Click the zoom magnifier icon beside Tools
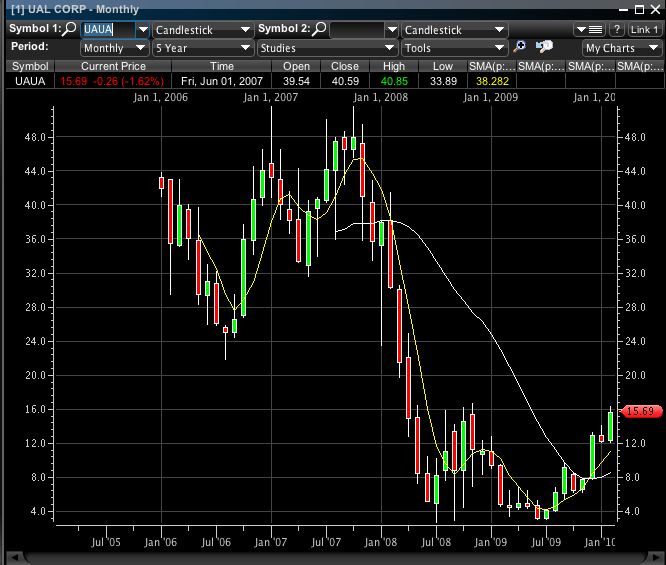The height and width of the screenshot is (565, 666). (x=520, y=47)
